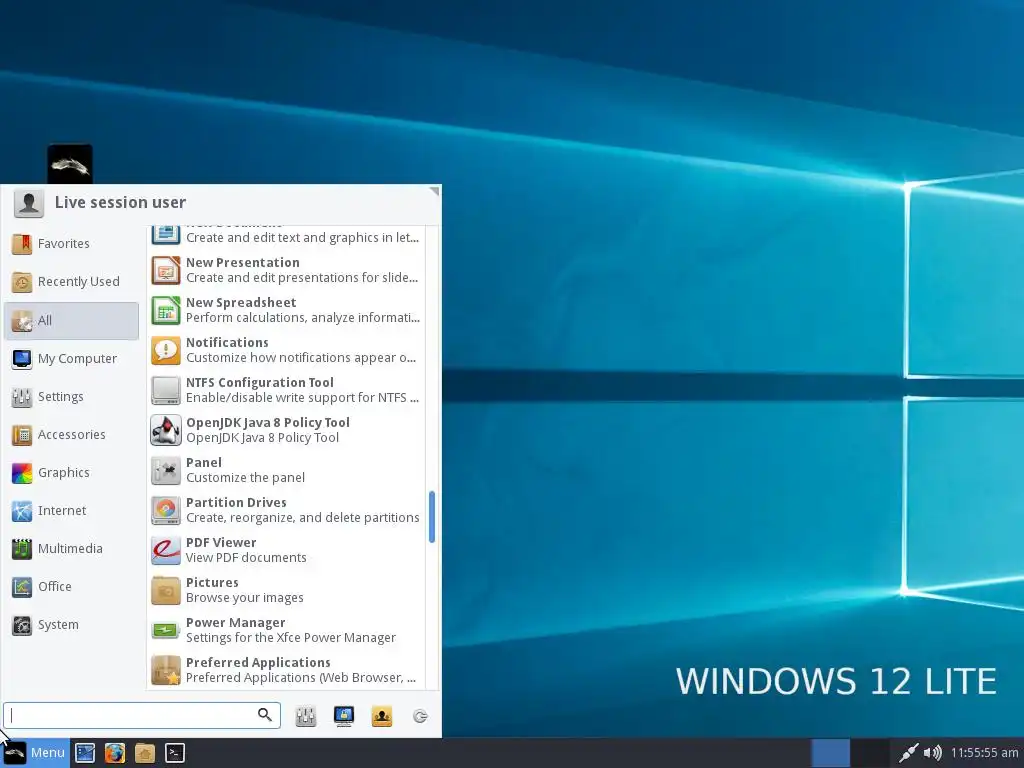Click the Menu button on the taskbar
The image size is (1024, 768).
pyautogui.click(x=35, y=753)
